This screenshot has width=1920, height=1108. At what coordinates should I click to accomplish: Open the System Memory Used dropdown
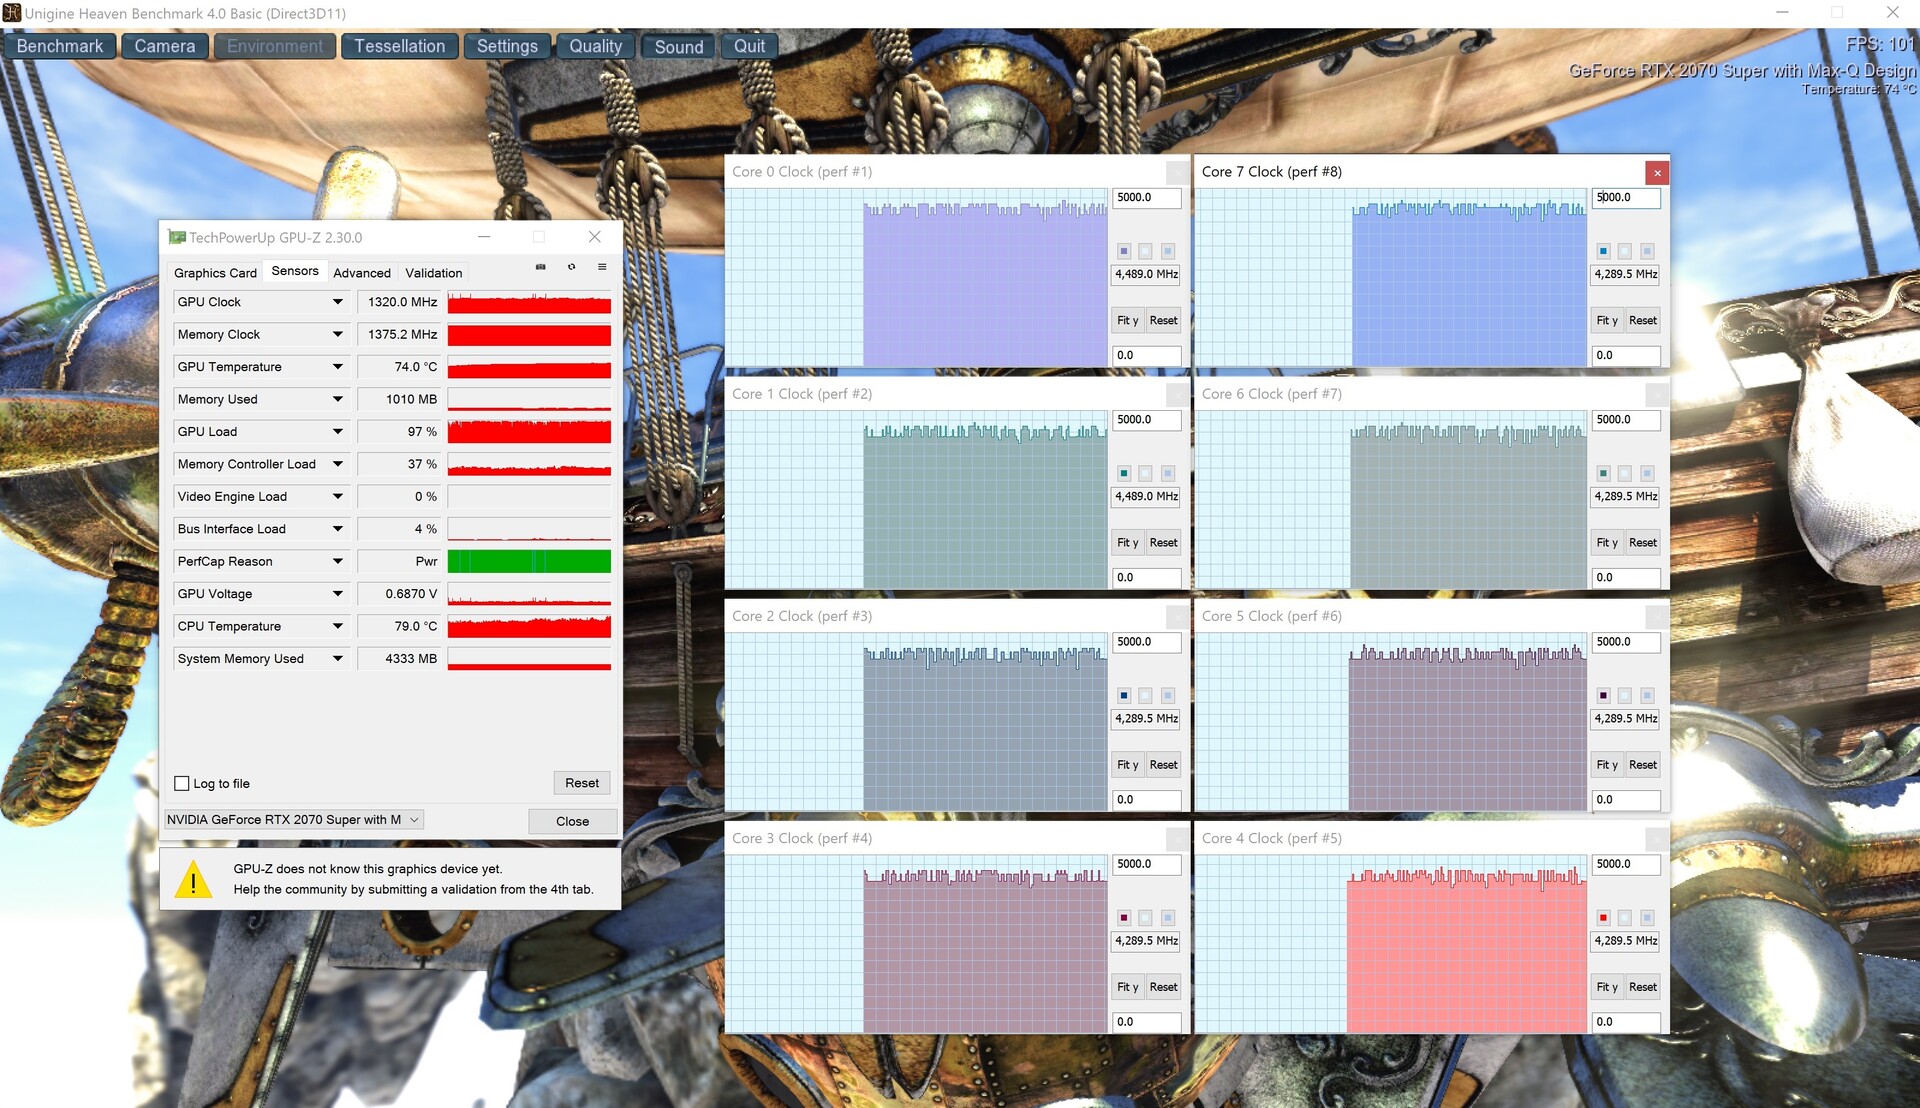coord(338,659)
